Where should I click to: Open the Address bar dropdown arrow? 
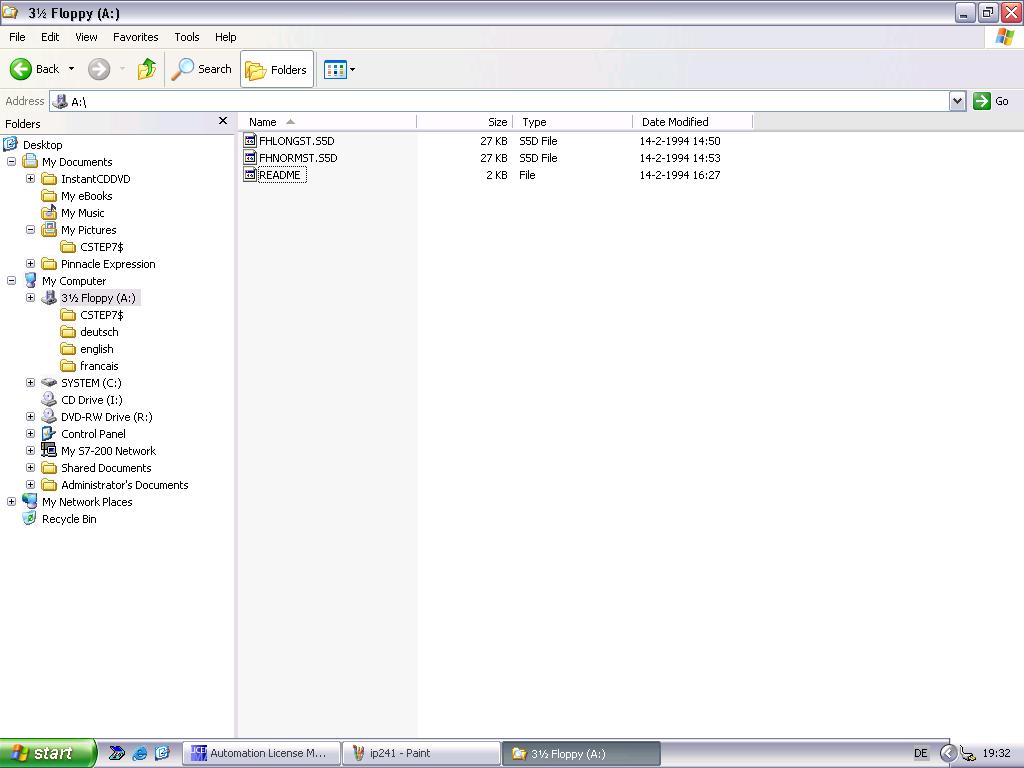pyautogui.click(x=957, y=101)
